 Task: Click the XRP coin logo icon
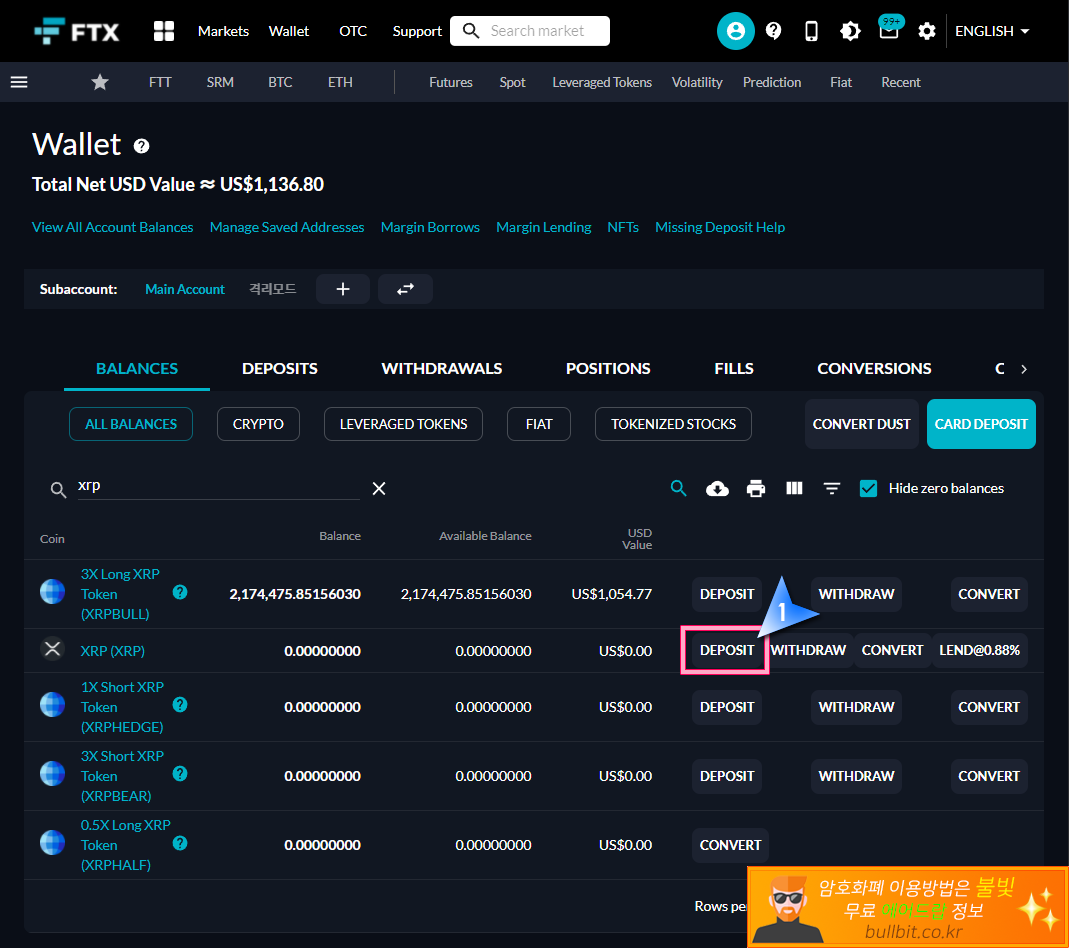click(x=52, y=649)
